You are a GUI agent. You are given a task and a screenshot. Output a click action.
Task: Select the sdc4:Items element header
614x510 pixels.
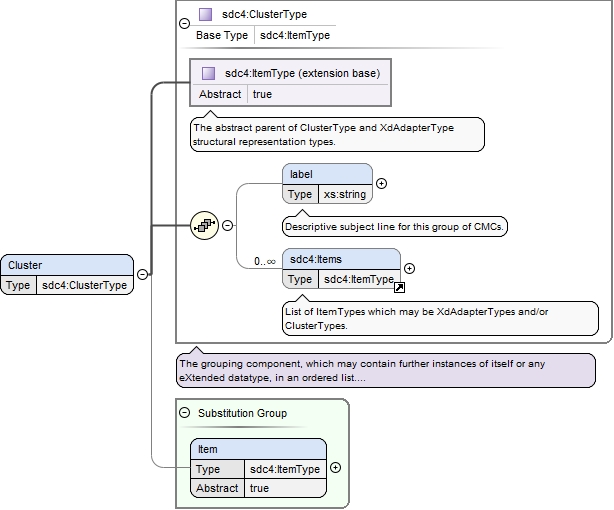[x=341, y=259]
